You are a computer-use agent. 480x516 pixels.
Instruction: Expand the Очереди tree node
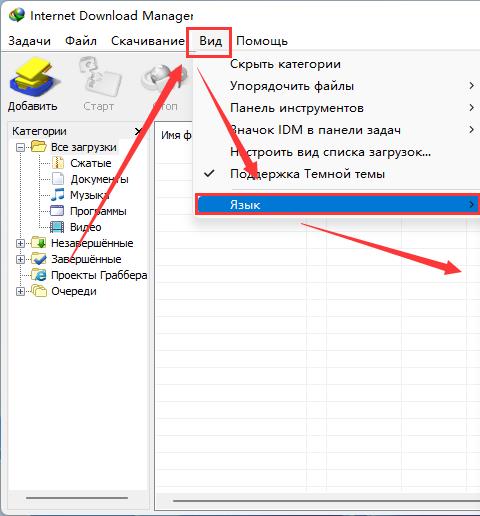[x=20, y=291]
